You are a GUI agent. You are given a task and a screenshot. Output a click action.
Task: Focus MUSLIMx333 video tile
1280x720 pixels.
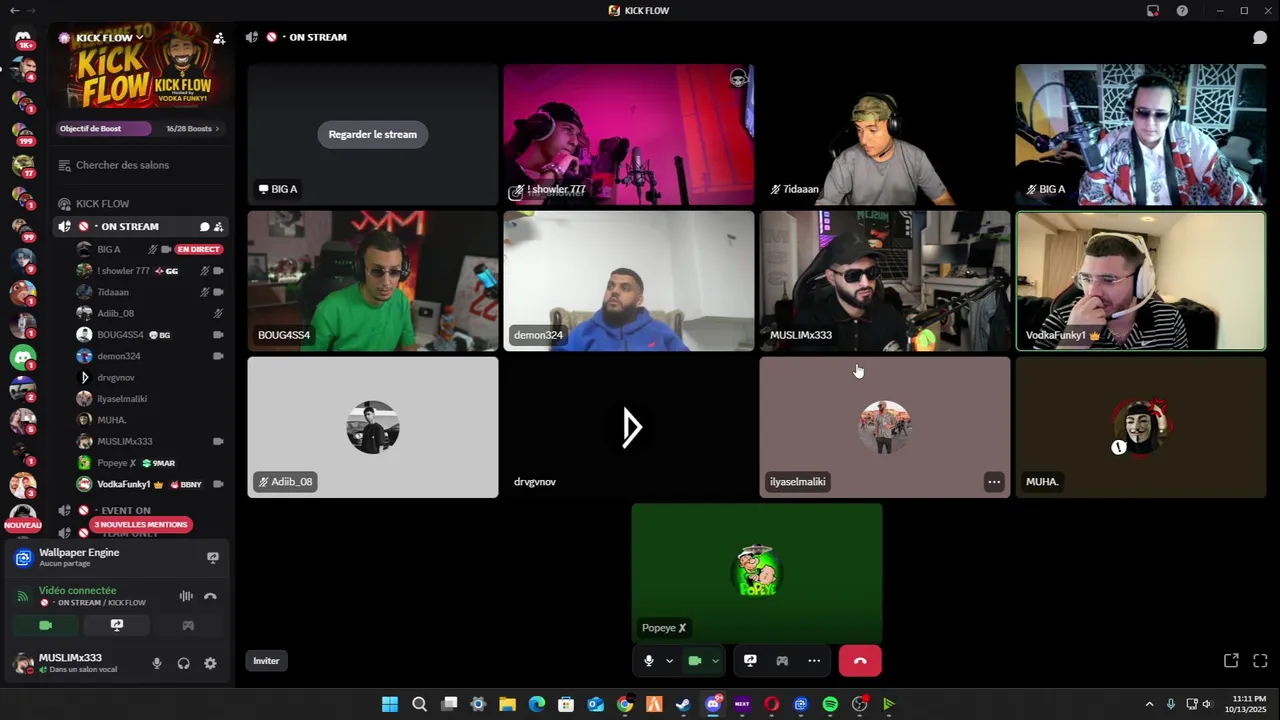pos(885,281)
